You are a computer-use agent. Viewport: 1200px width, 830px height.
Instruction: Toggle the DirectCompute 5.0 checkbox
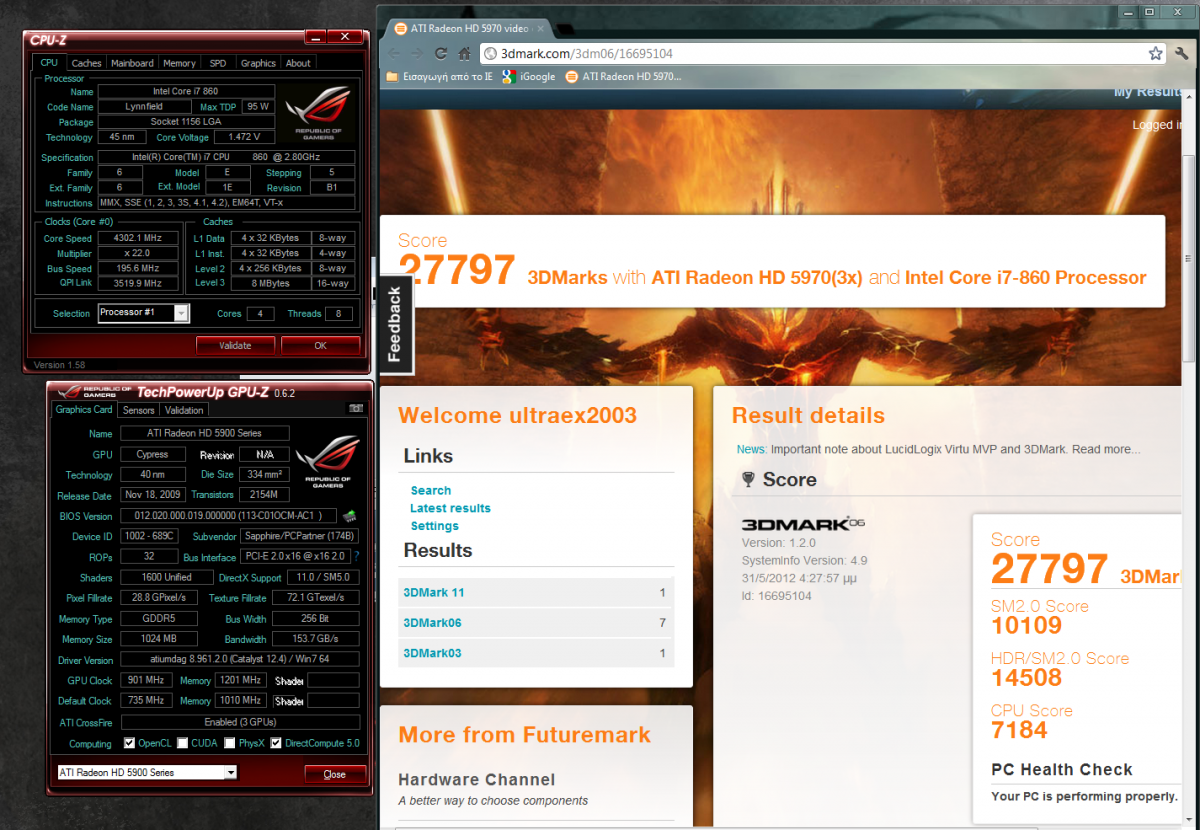coord(276,743)
